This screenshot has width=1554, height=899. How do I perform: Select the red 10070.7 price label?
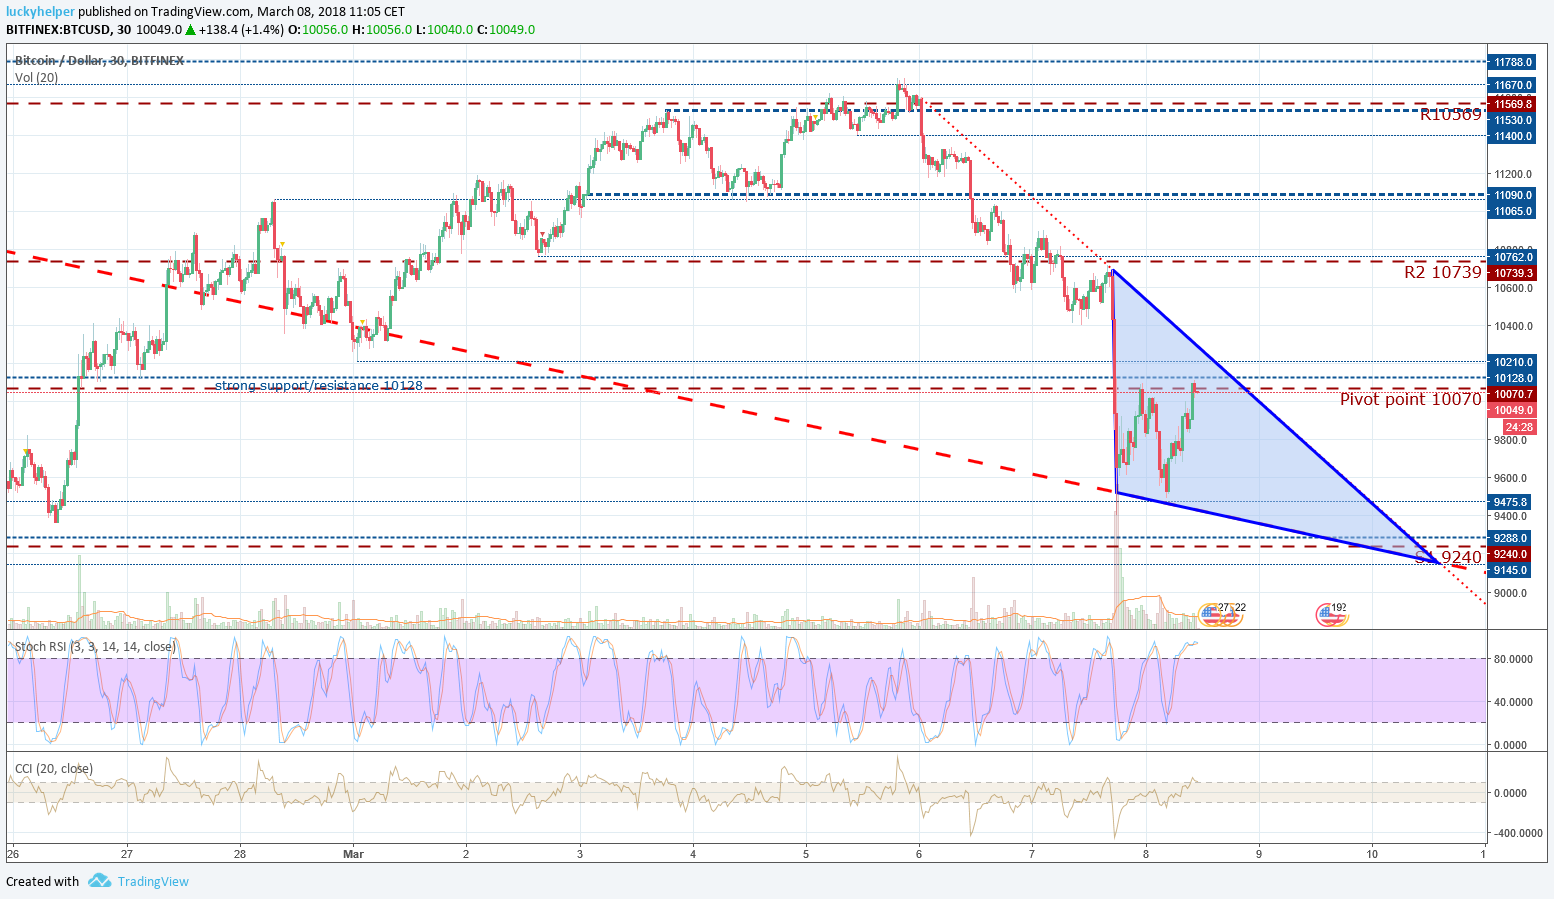(x=1511, y=394)
